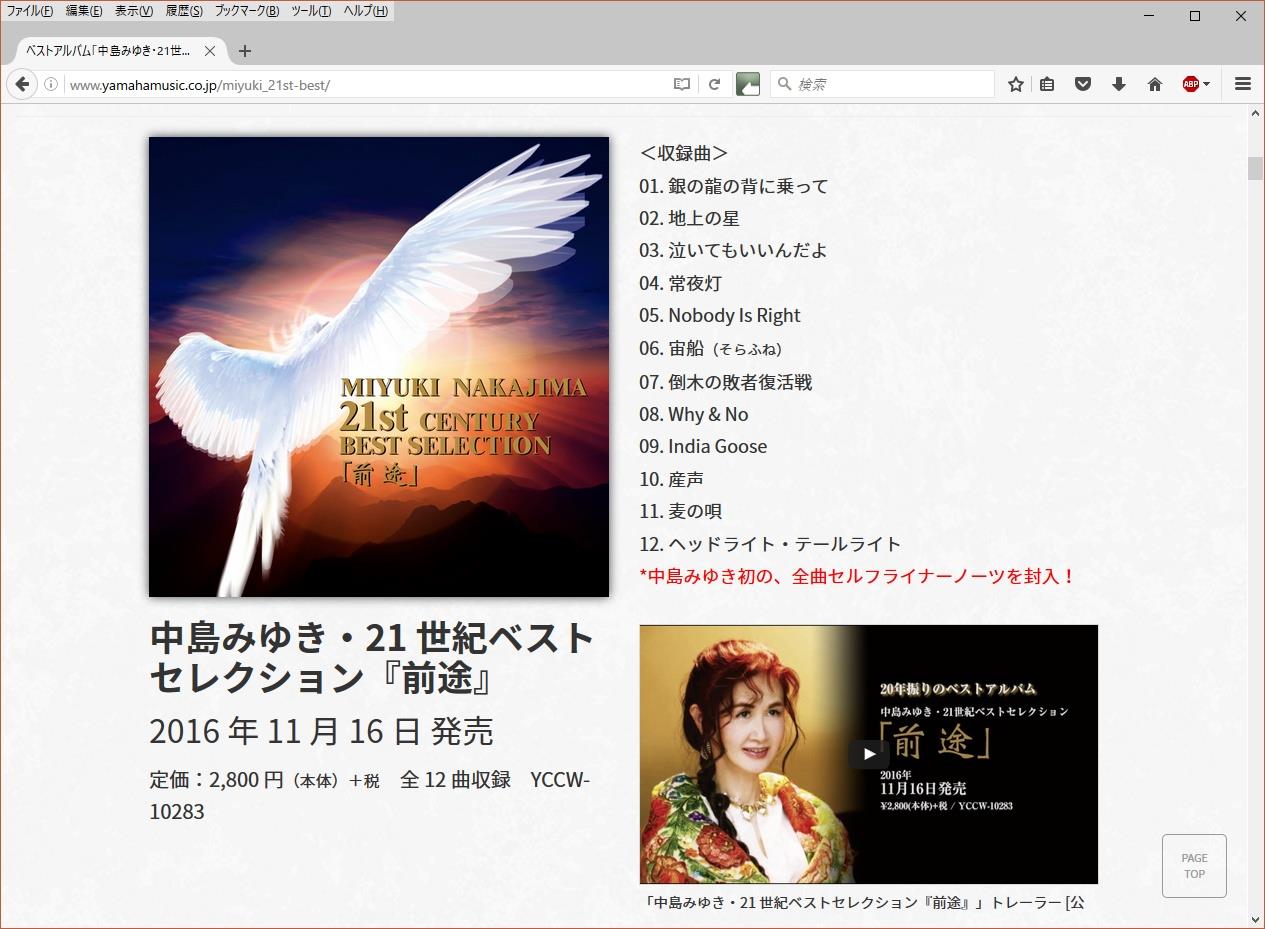Show bookmarks list icon

point(1047,85)
